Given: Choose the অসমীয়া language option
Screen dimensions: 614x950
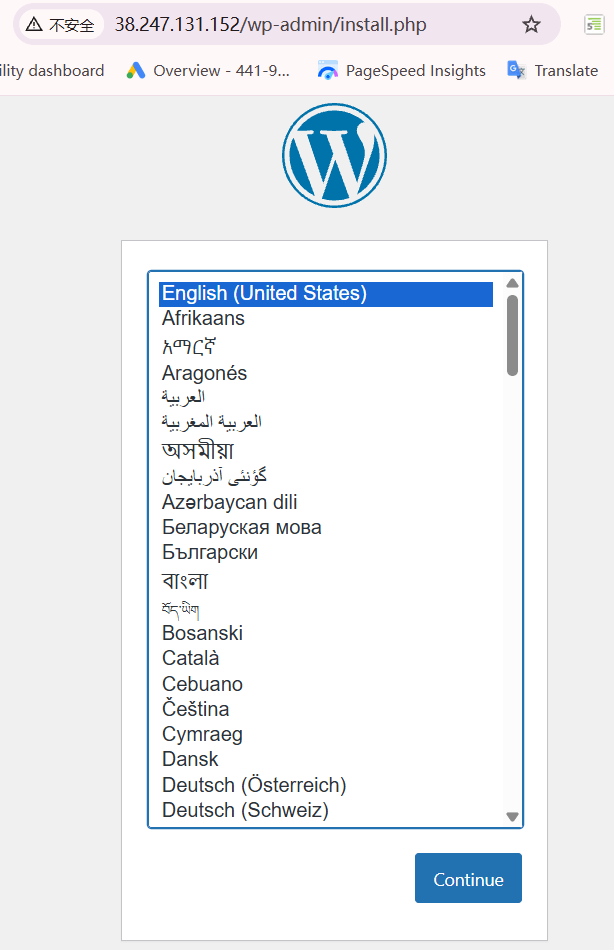Looking at the screenshot, I should 326,450.
